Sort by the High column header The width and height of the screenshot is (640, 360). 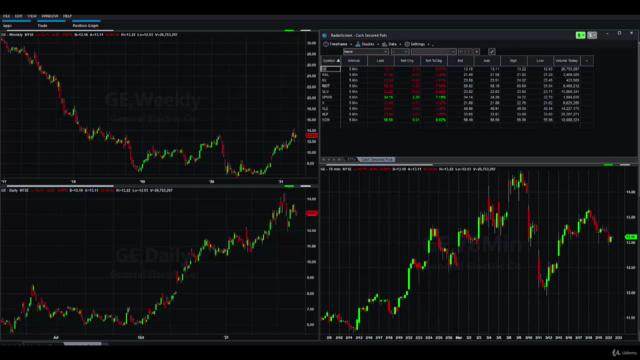pos(513,61)
